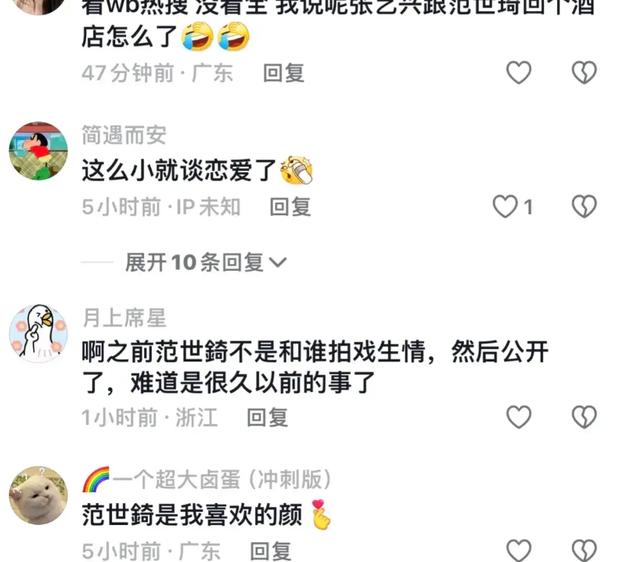Open username 简遇而安 profile
Viewport: 640px width, 562px height.
pos(124,135)
